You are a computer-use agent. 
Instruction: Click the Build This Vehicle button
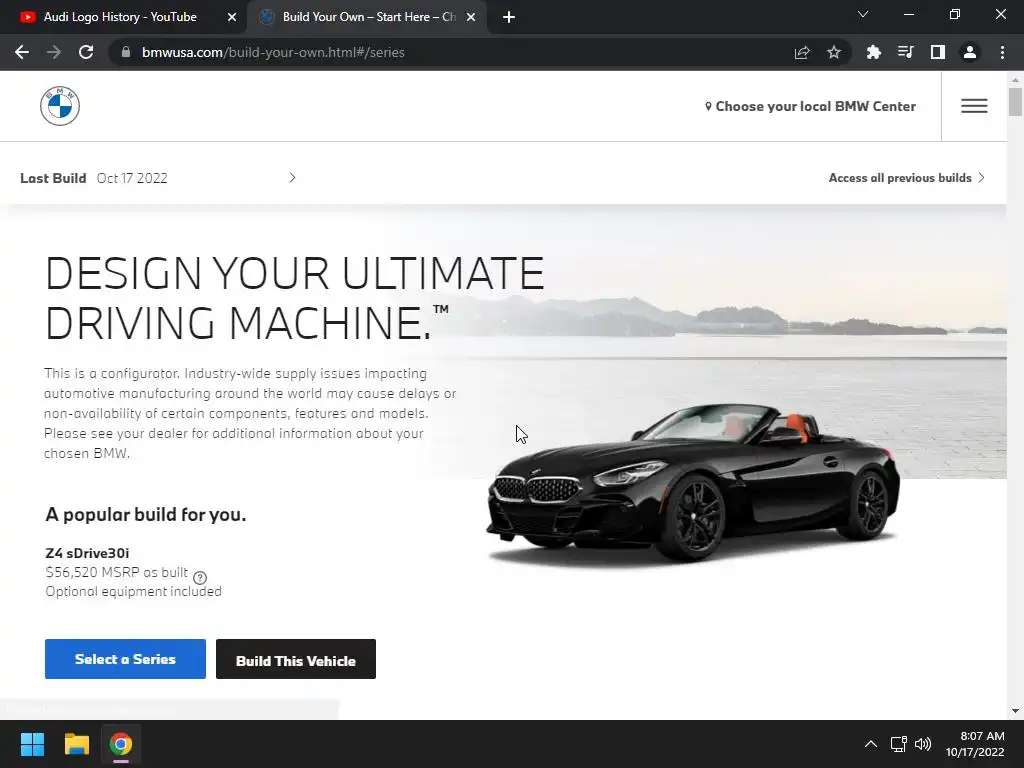click(x=296, y=659)
